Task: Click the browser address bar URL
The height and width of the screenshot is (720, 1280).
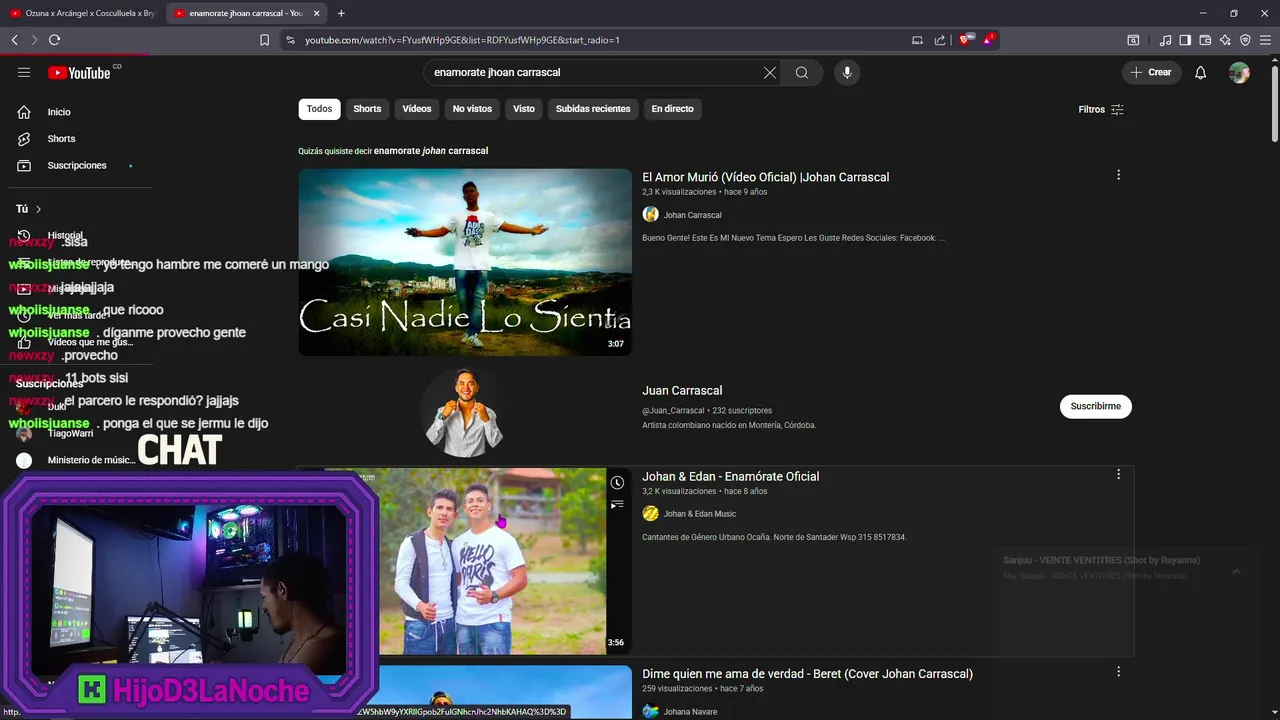Action: point(462,40)
